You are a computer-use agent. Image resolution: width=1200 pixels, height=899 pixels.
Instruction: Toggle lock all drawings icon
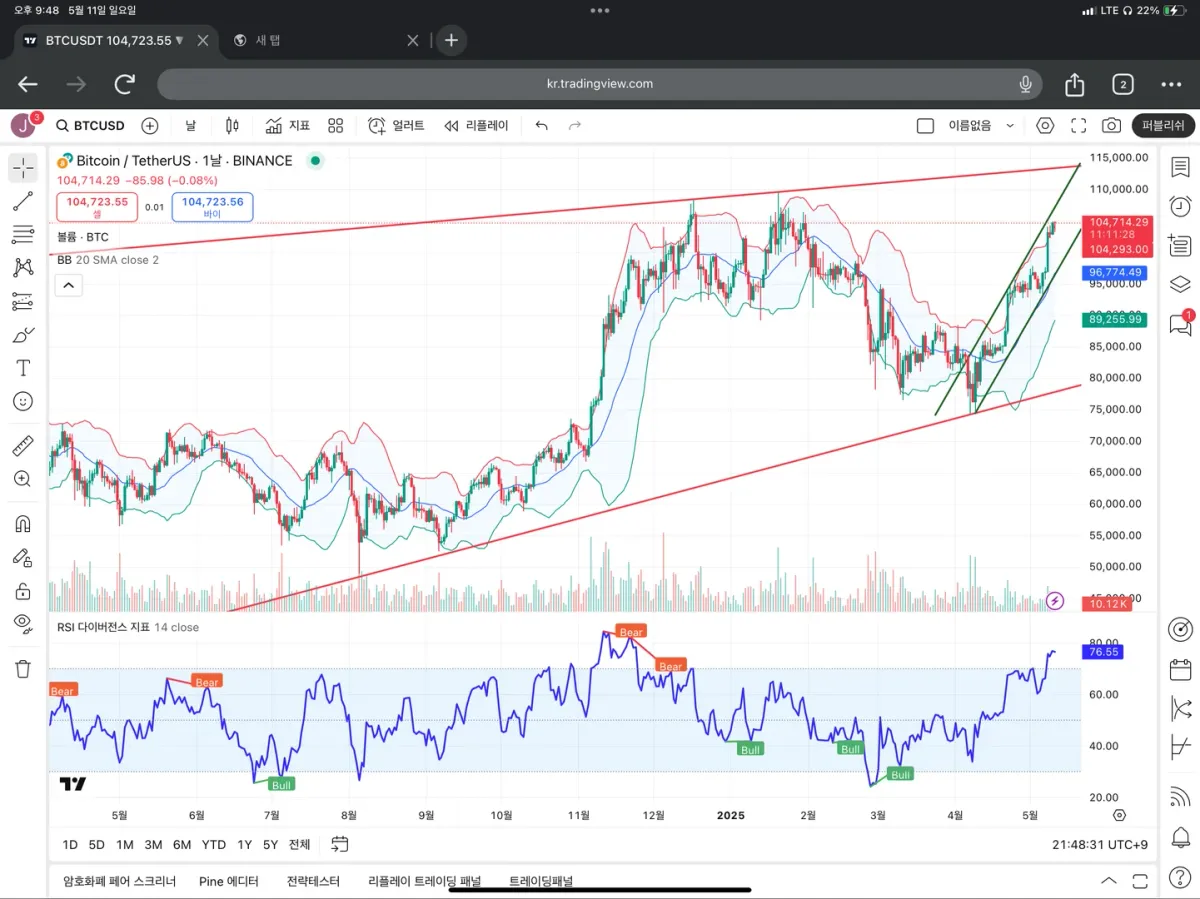22,591
